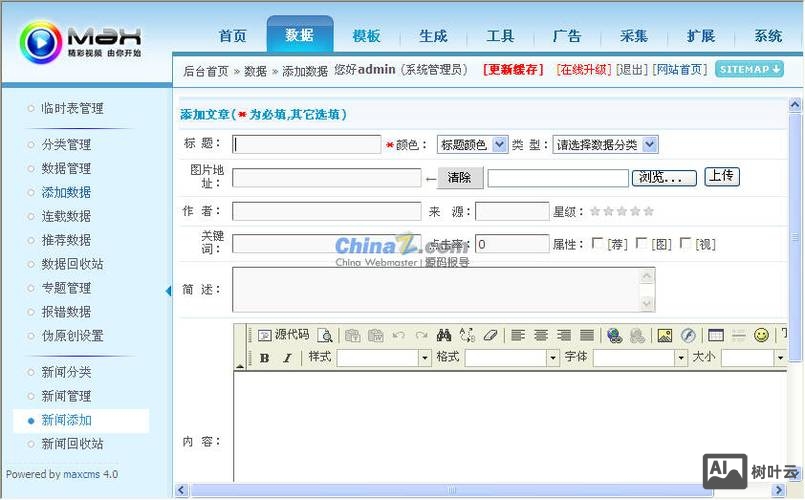Toggle bold with the B icon

pyautogui.click(x=264, y=358)
